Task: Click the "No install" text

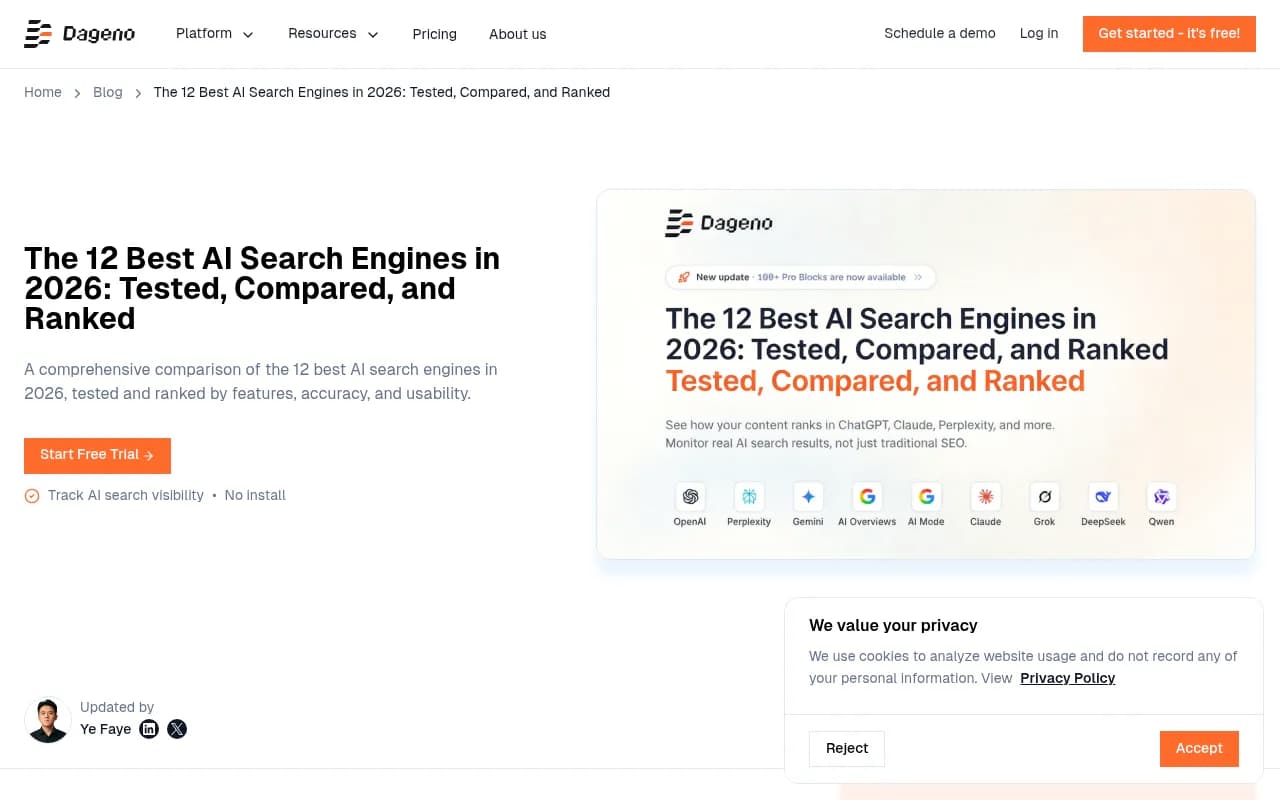Action: click(255, 496)
